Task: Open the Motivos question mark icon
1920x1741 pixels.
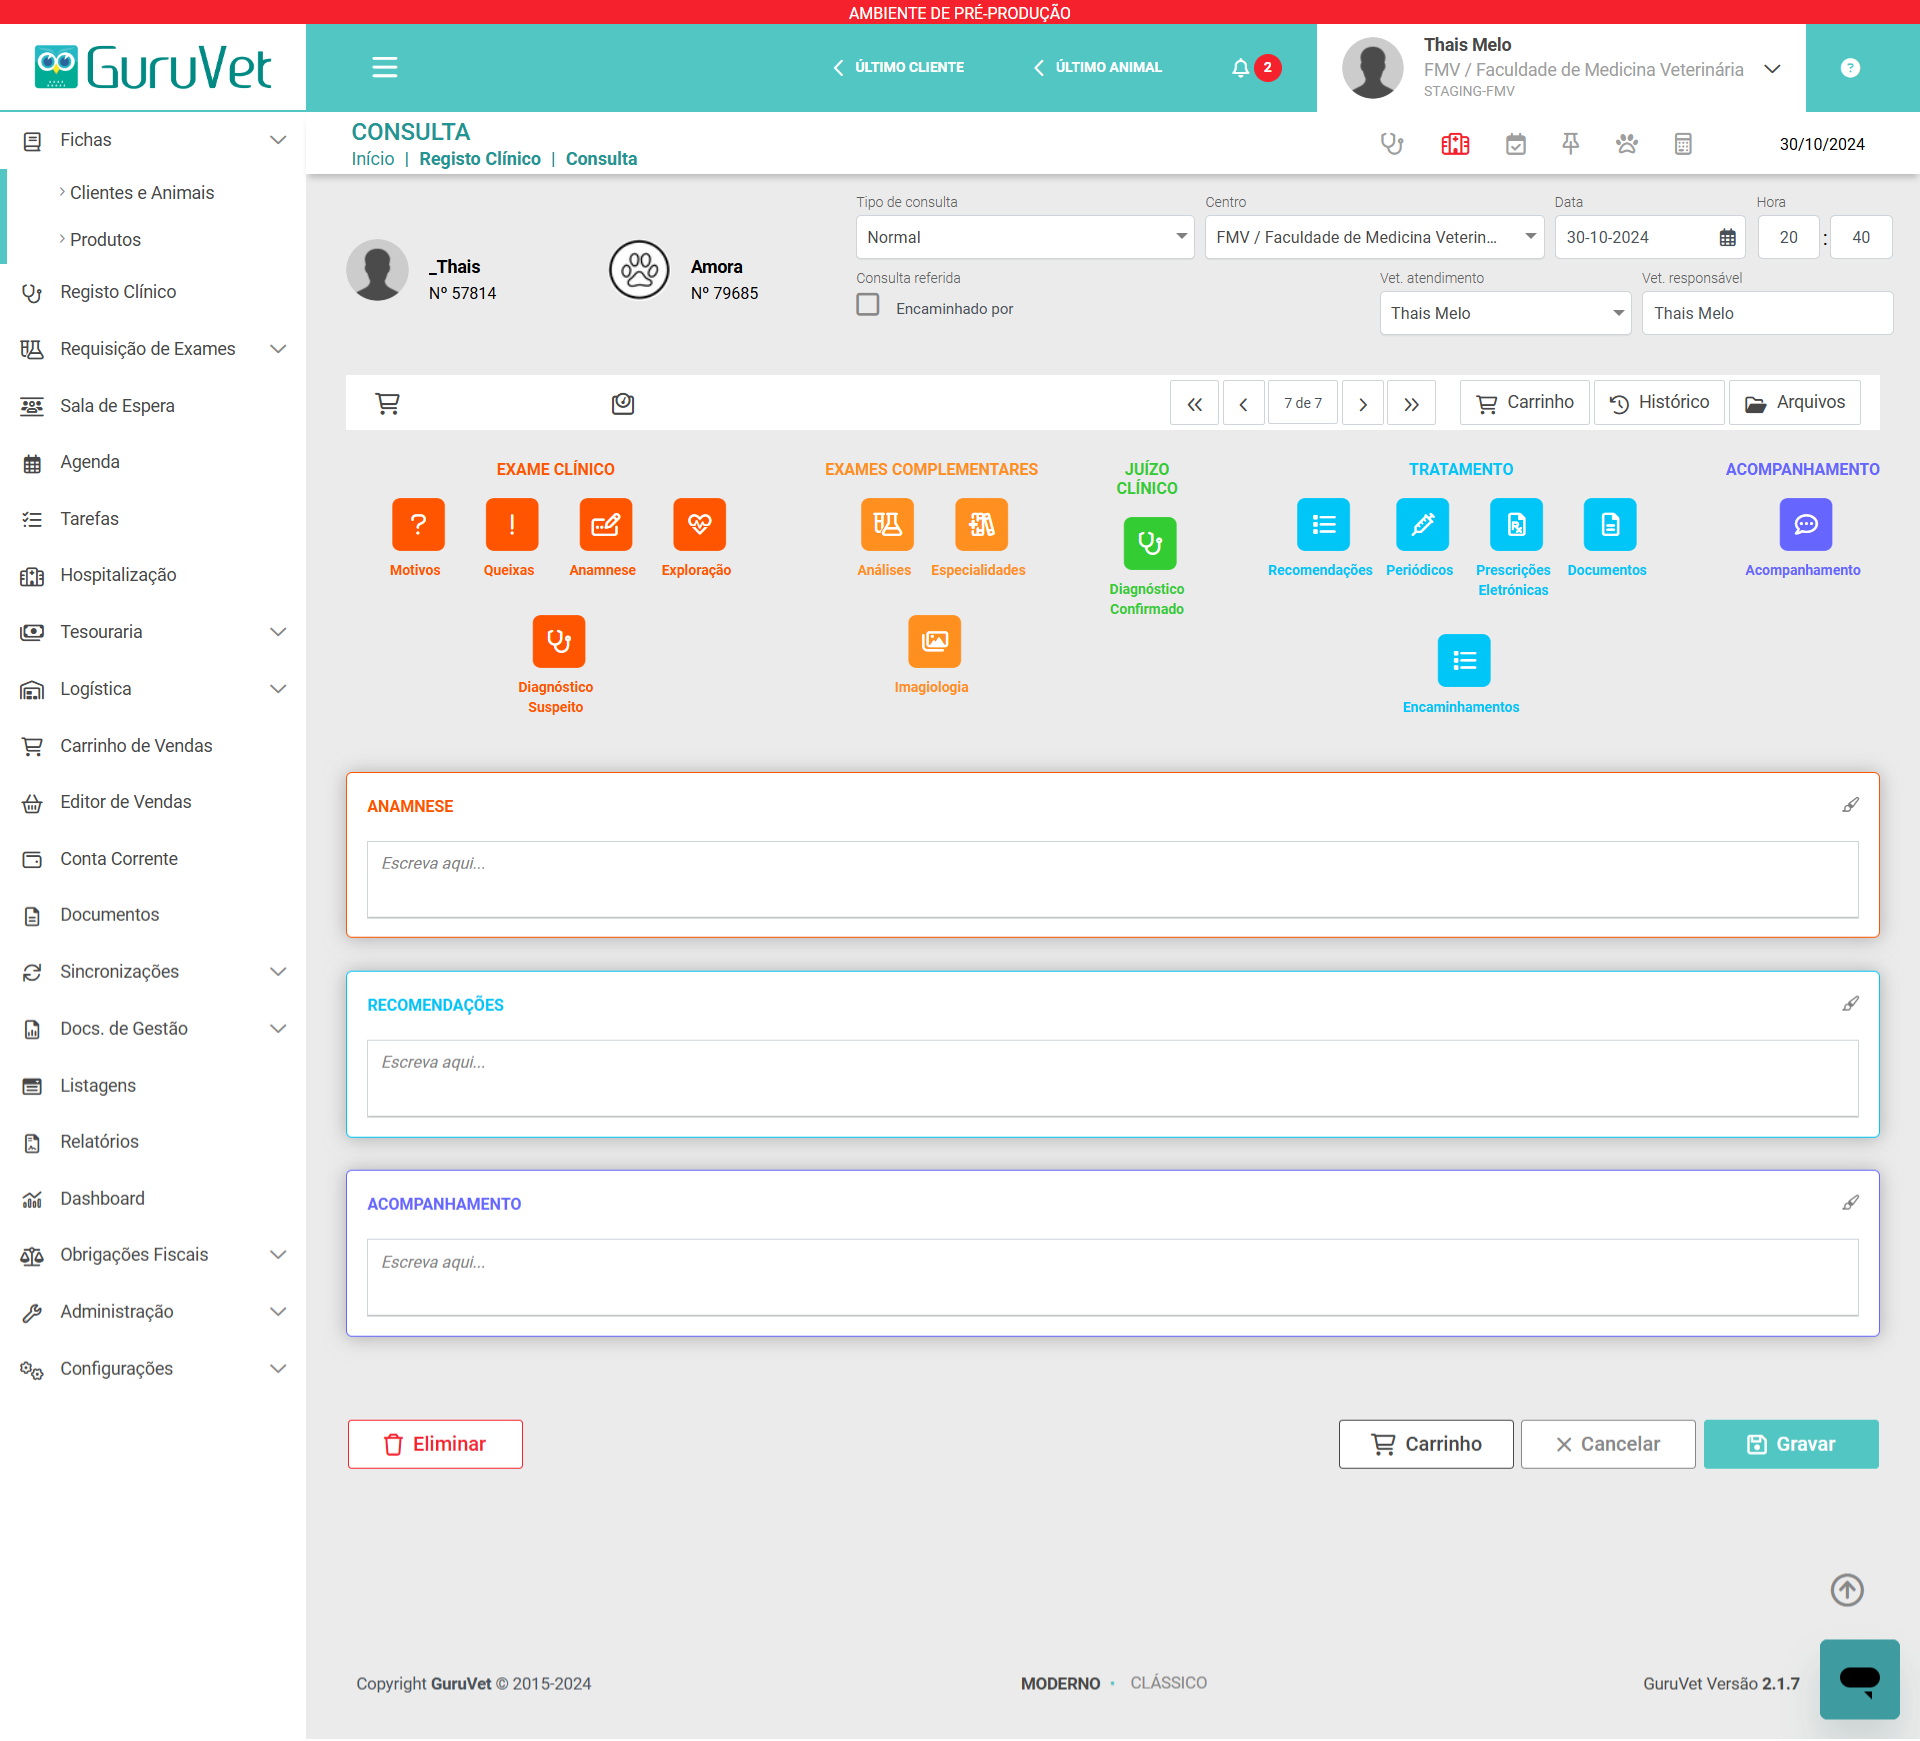Action: 418,524
